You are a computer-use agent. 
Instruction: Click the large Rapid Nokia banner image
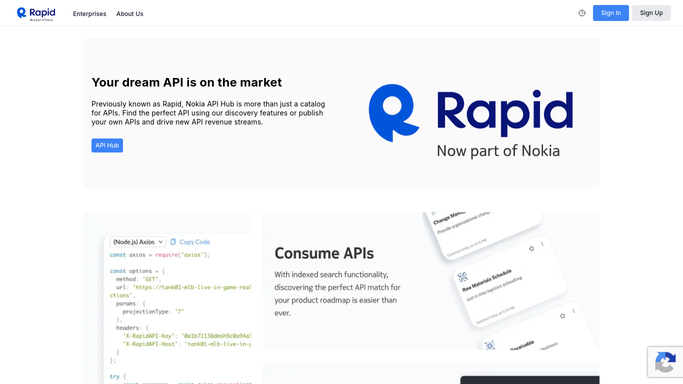(470, 121)
